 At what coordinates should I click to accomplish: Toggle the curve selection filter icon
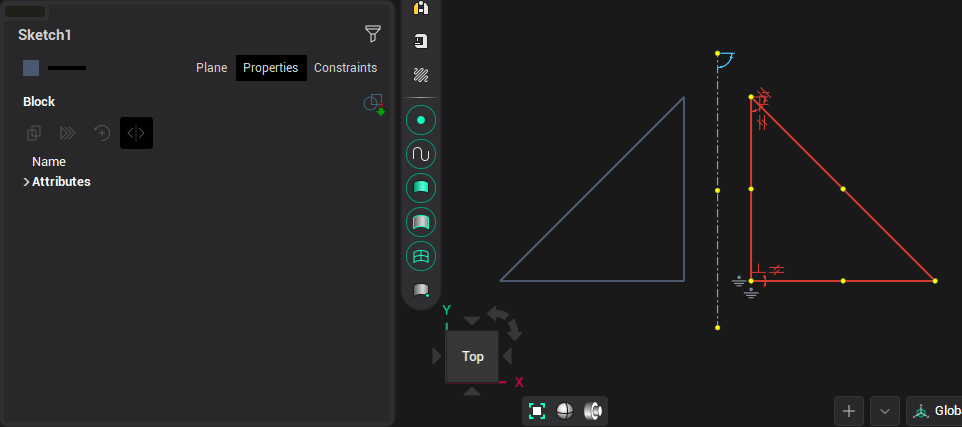pyautogui.click(x=421, y=155)
